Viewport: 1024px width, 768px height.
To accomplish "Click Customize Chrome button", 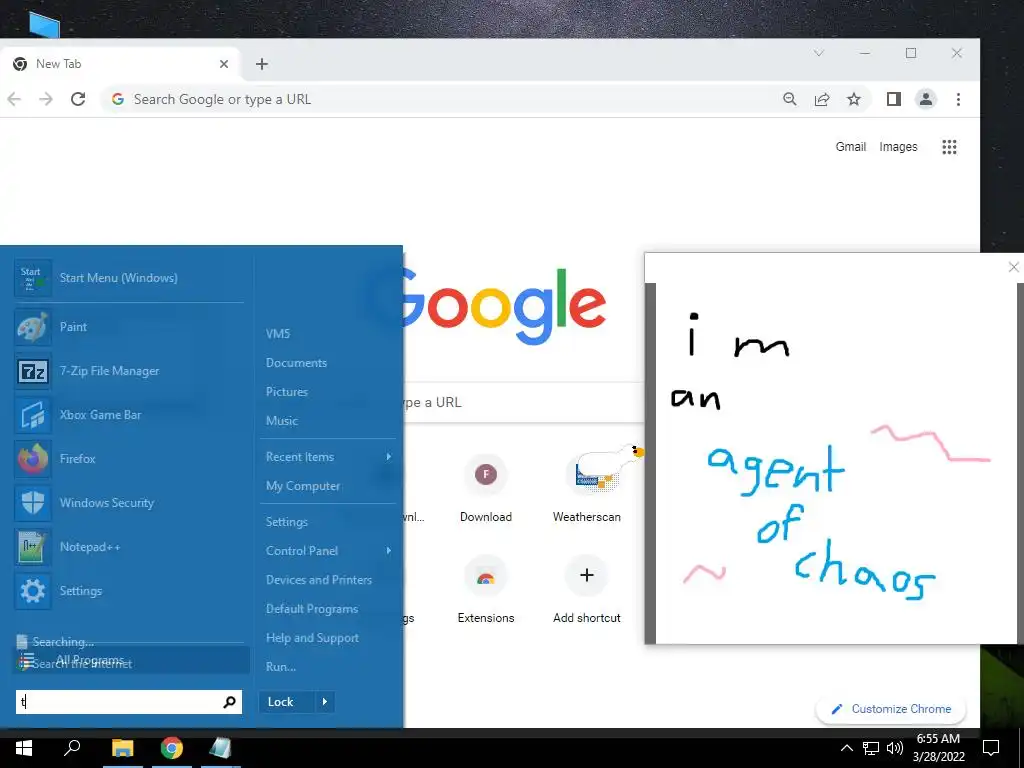I will [891, 709].
